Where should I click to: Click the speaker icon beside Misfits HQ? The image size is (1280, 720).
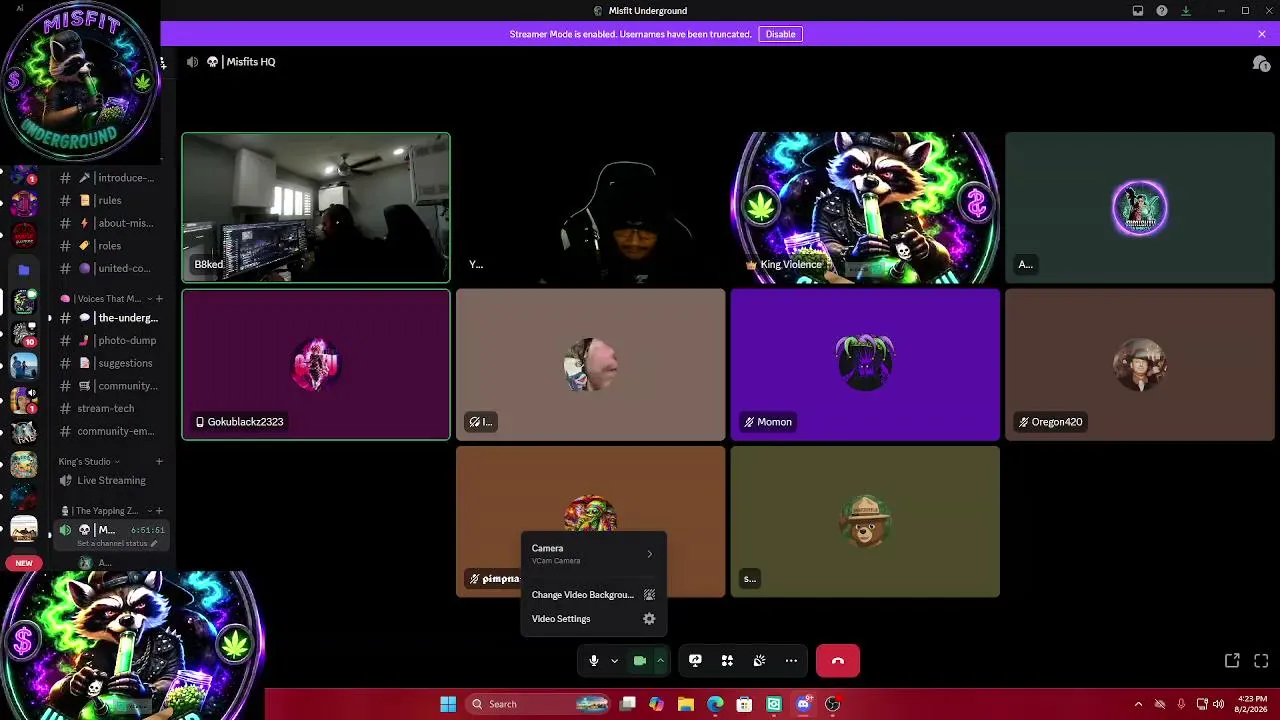coord(192,62)
